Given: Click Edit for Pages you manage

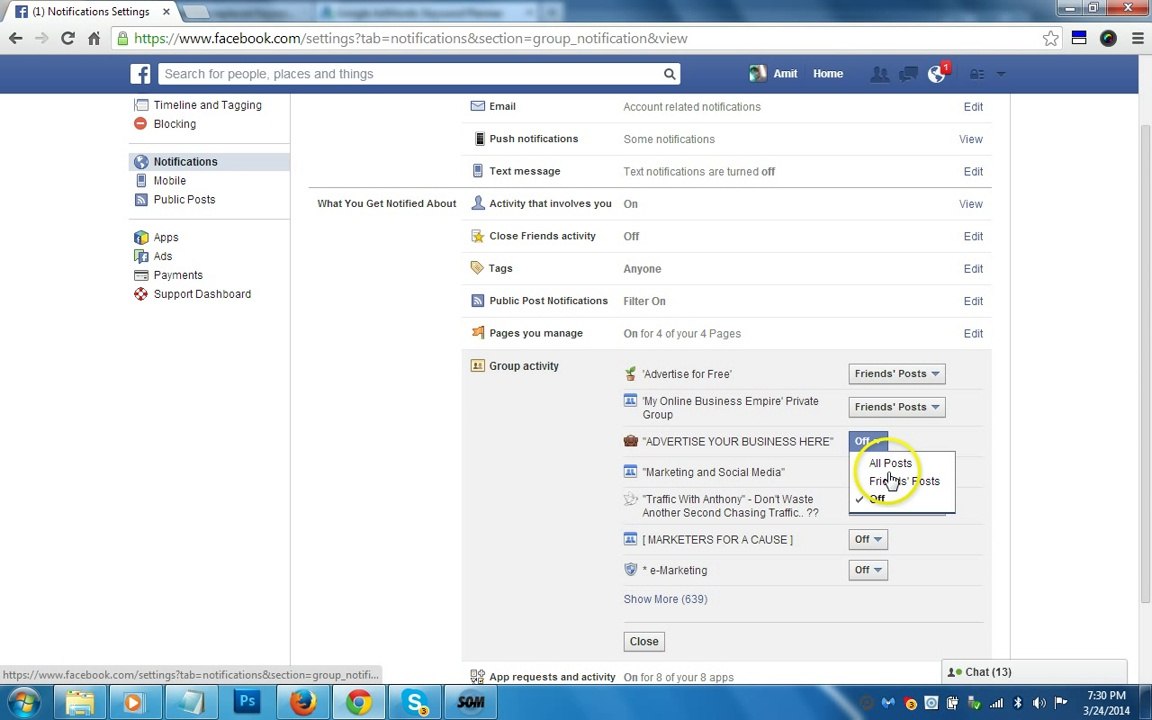Looking at the screenshot, I should (x=973, y=333).
